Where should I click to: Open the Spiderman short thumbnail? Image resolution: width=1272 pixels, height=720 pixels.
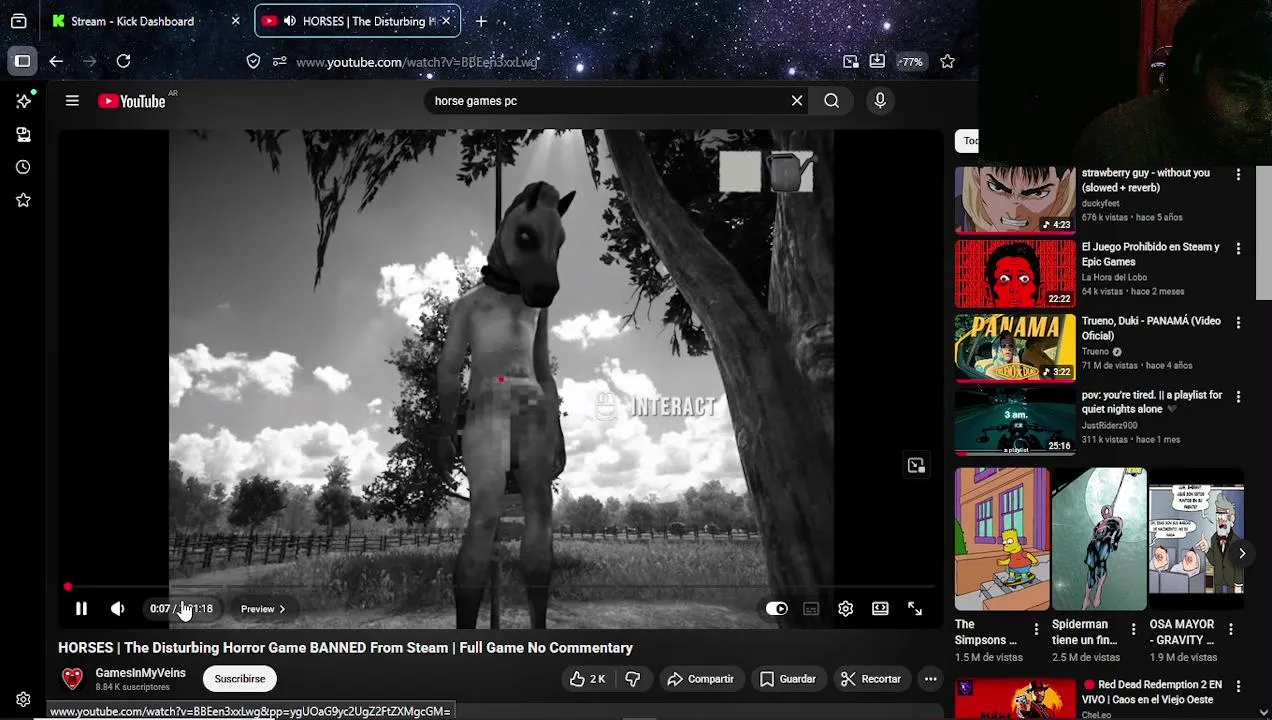(1099, 539)
